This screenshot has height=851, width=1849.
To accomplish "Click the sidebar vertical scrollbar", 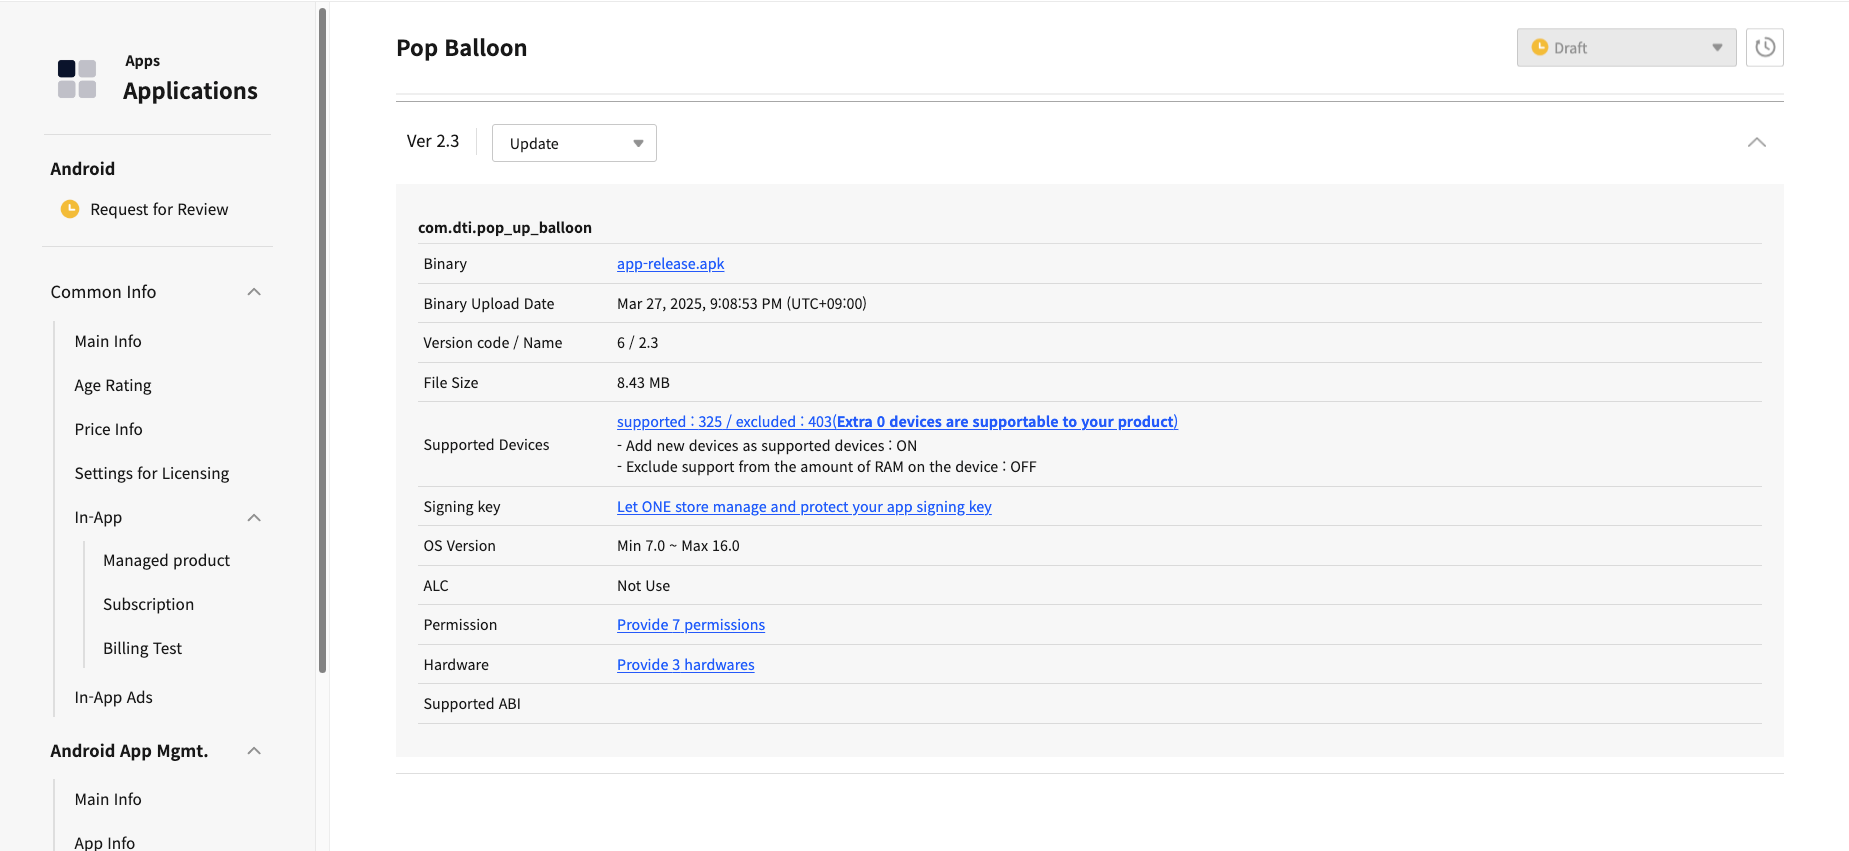I will click(x=322, y=340).
